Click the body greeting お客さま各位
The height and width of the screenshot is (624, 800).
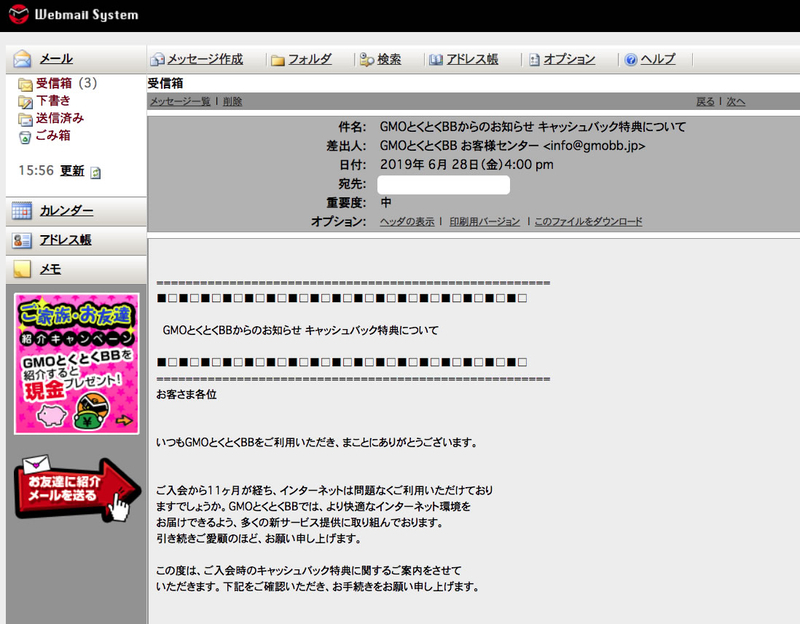(186, 394)
